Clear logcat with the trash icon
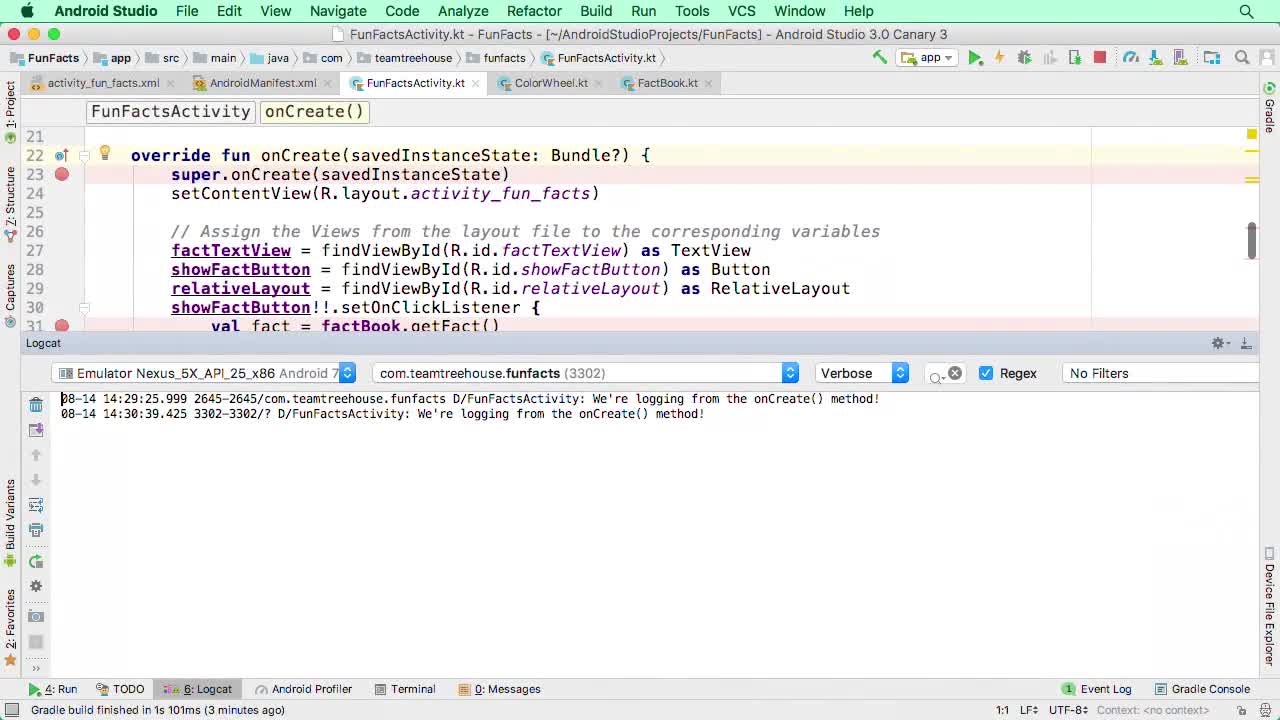 (x=36, y=404)
